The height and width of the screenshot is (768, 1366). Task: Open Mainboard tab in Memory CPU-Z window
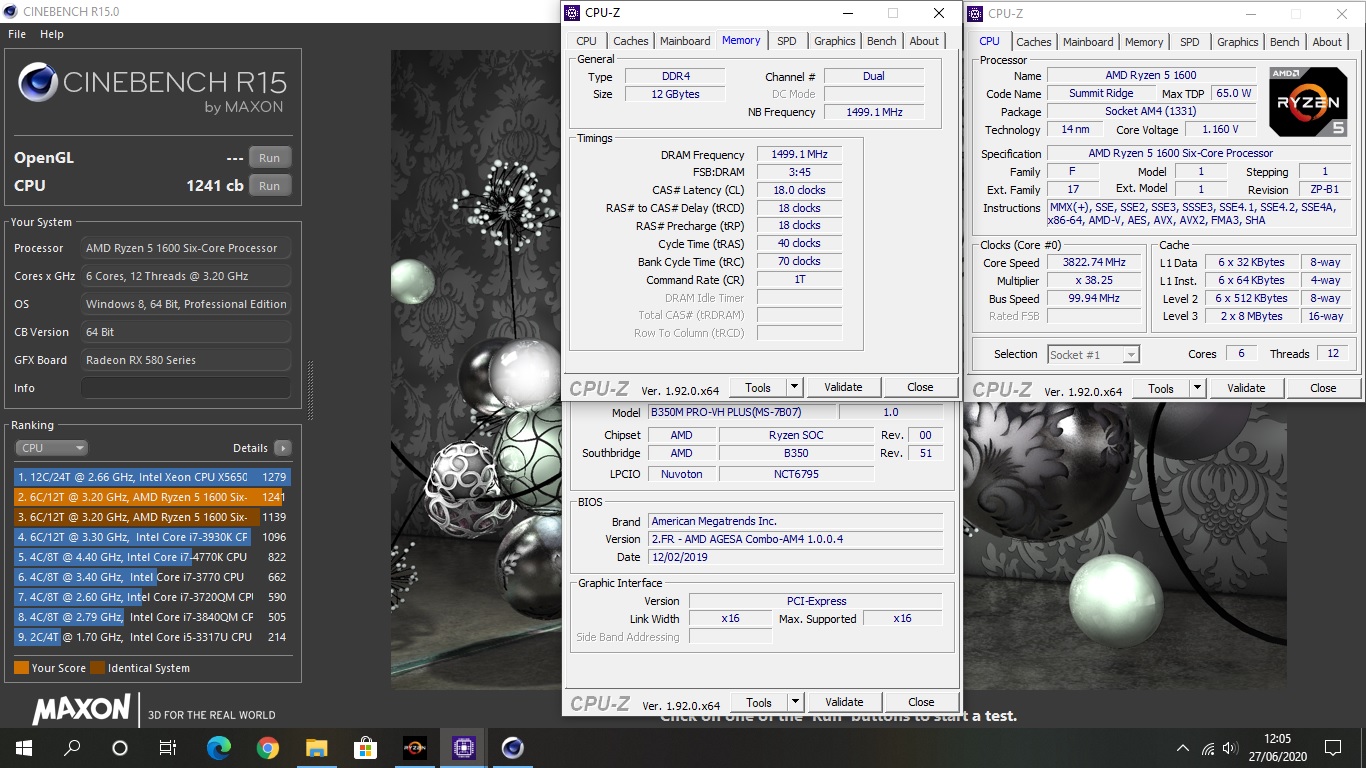click(685, 41)
